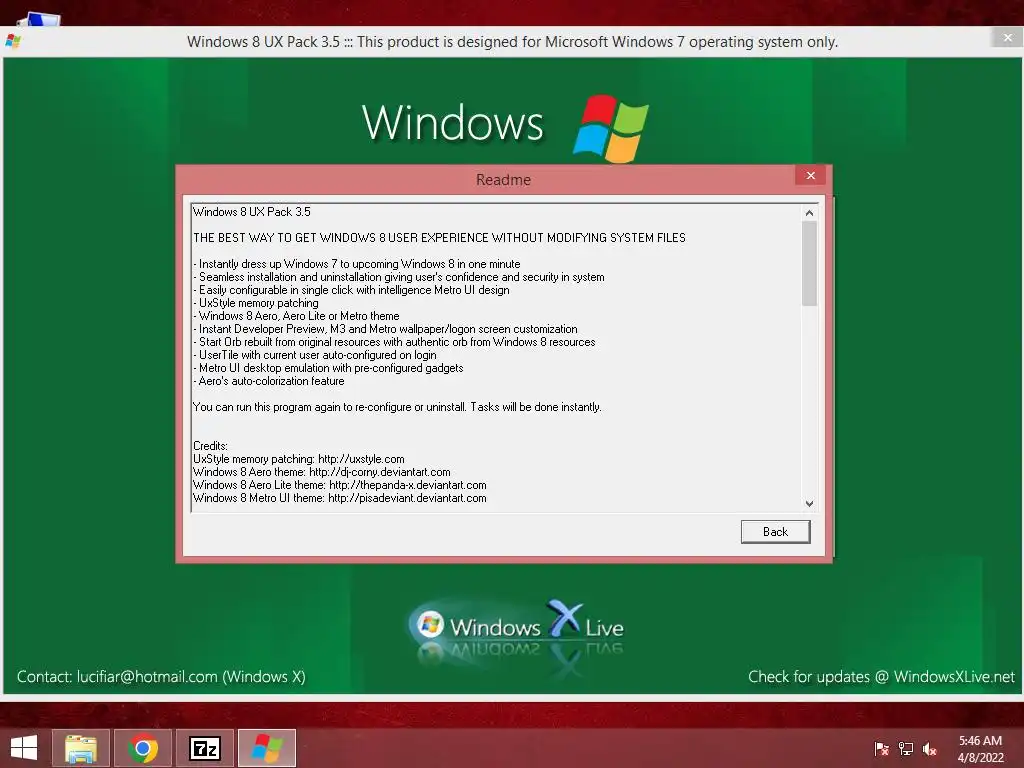Click the 'Instant Developer Preview, M3' line
This screenshot has width=1024, height=768.
pos(385,329)
